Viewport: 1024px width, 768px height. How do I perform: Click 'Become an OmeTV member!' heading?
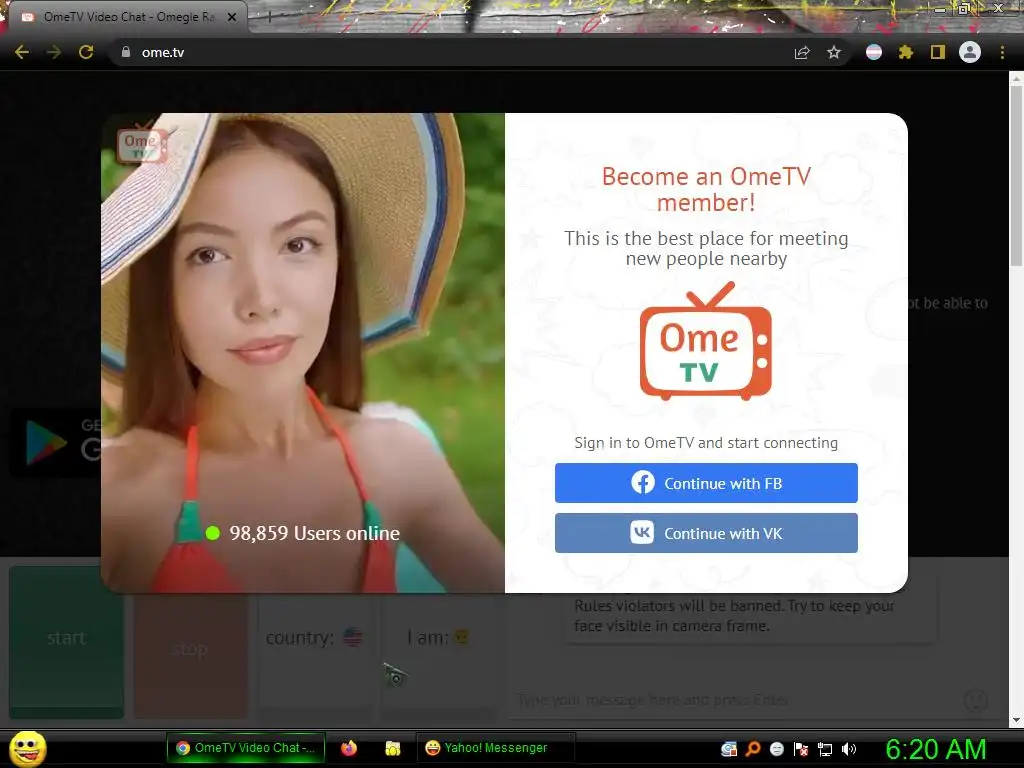tap(706, 189)
